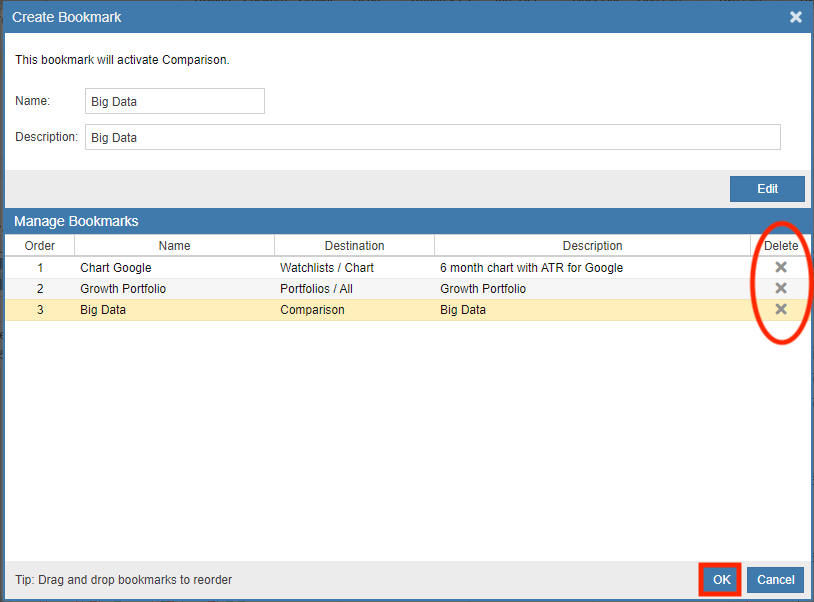The width and height of the screenshot is (814, 602).
Task: Click the 6 month chart description cell
Action: [531, 267]
